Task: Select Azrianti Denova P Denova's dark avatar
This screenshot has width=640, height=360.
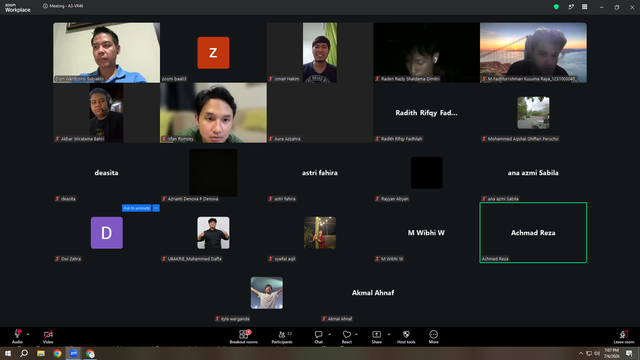Action: (x=213, y=173)
